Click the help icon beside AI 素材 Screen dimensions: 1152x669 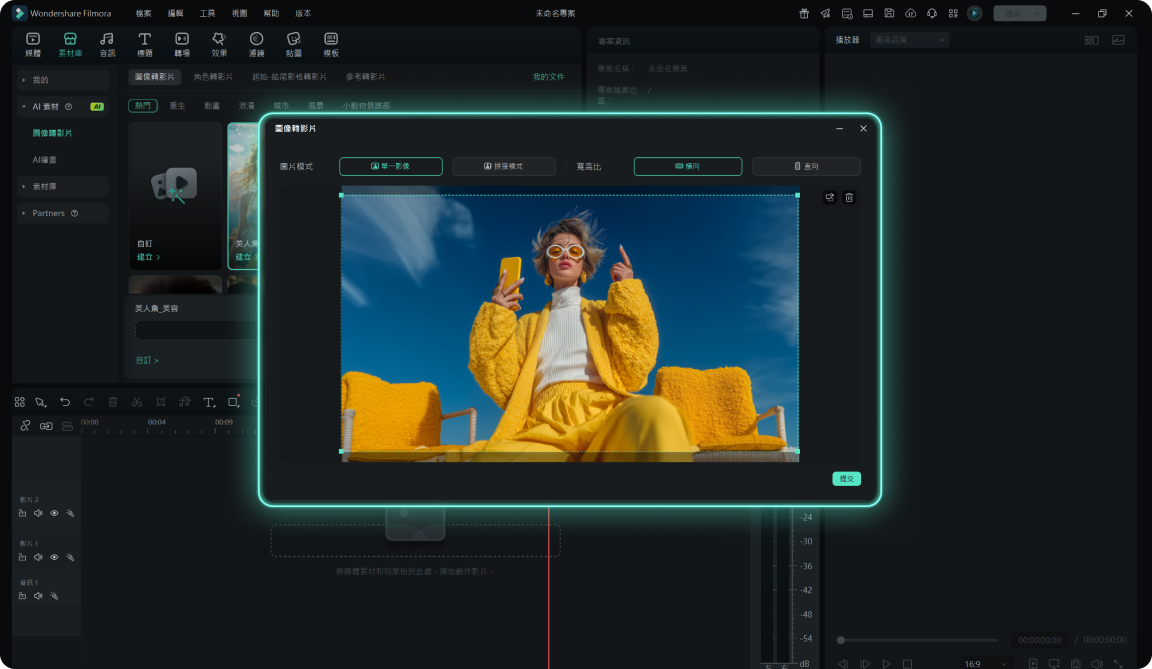tap(68, 106)
